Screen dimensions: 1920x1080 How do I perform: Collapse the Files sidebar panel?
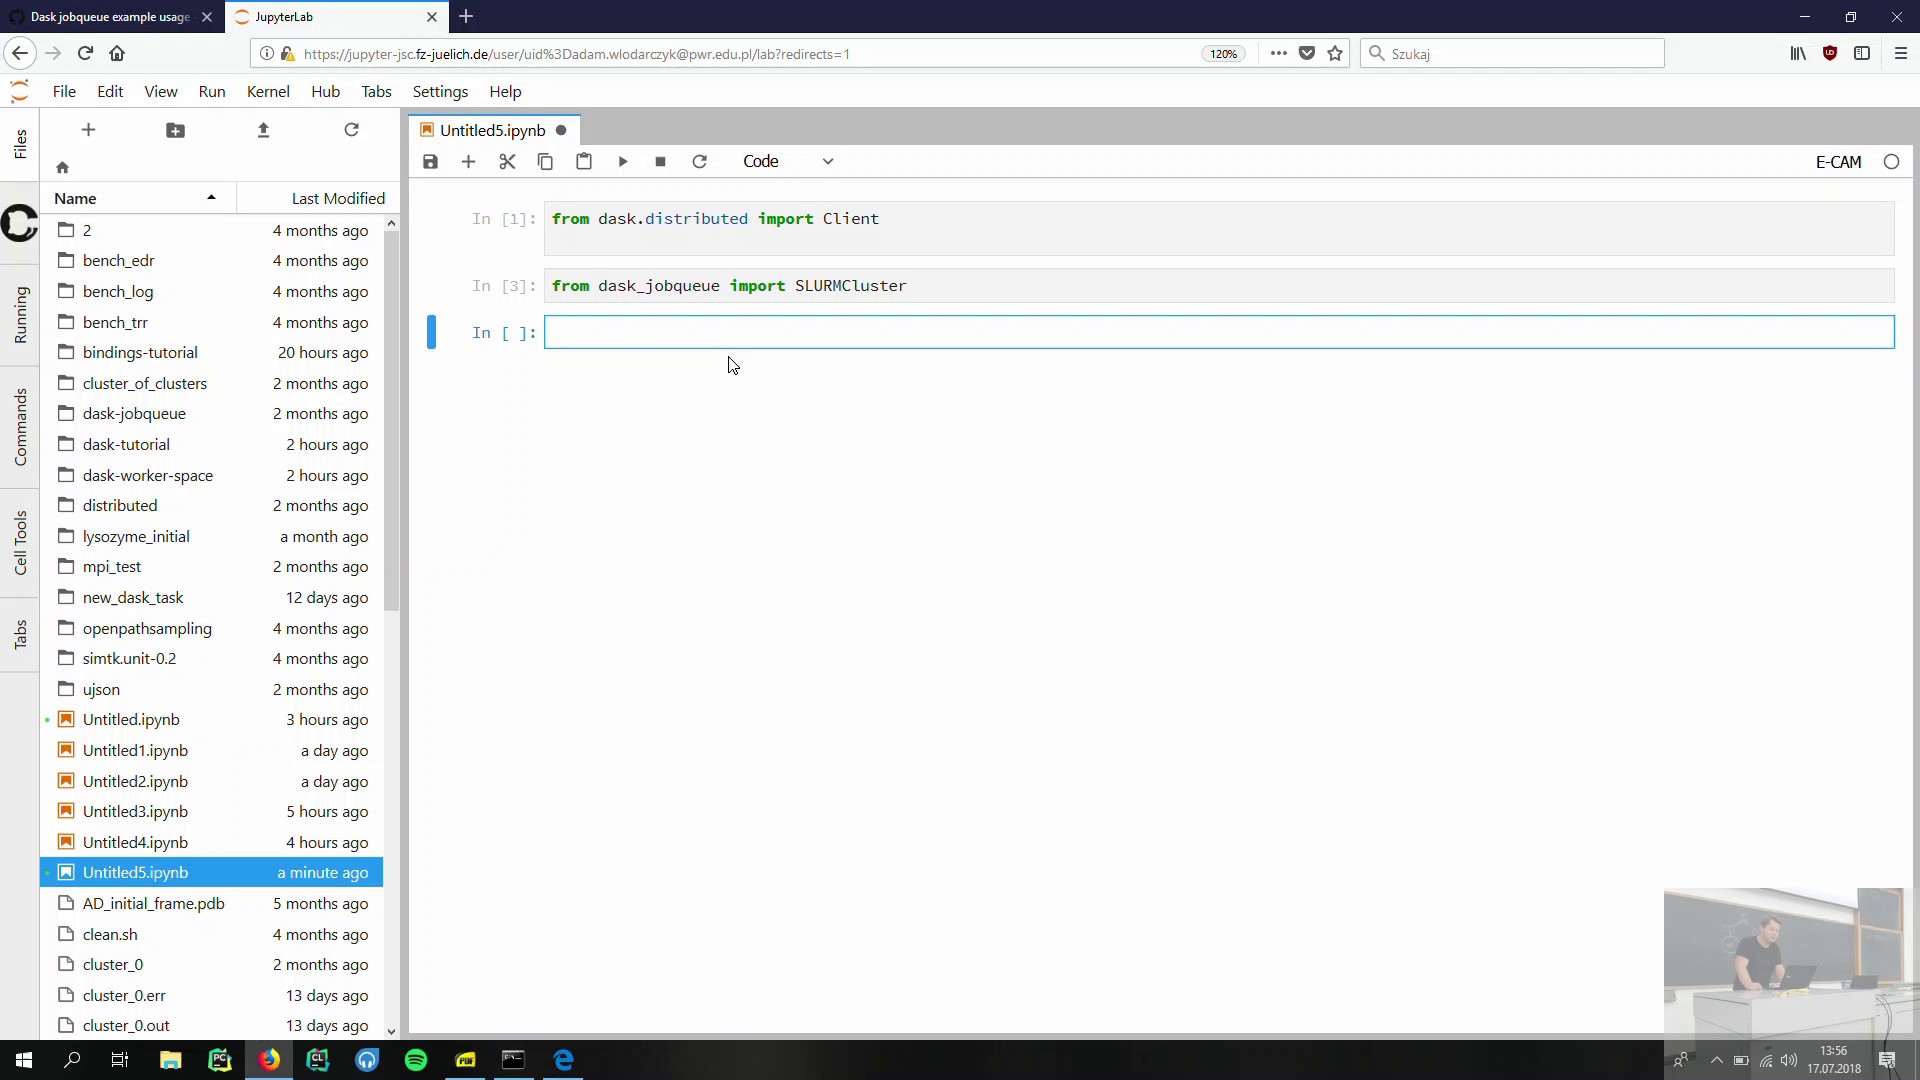click(20, 145)
